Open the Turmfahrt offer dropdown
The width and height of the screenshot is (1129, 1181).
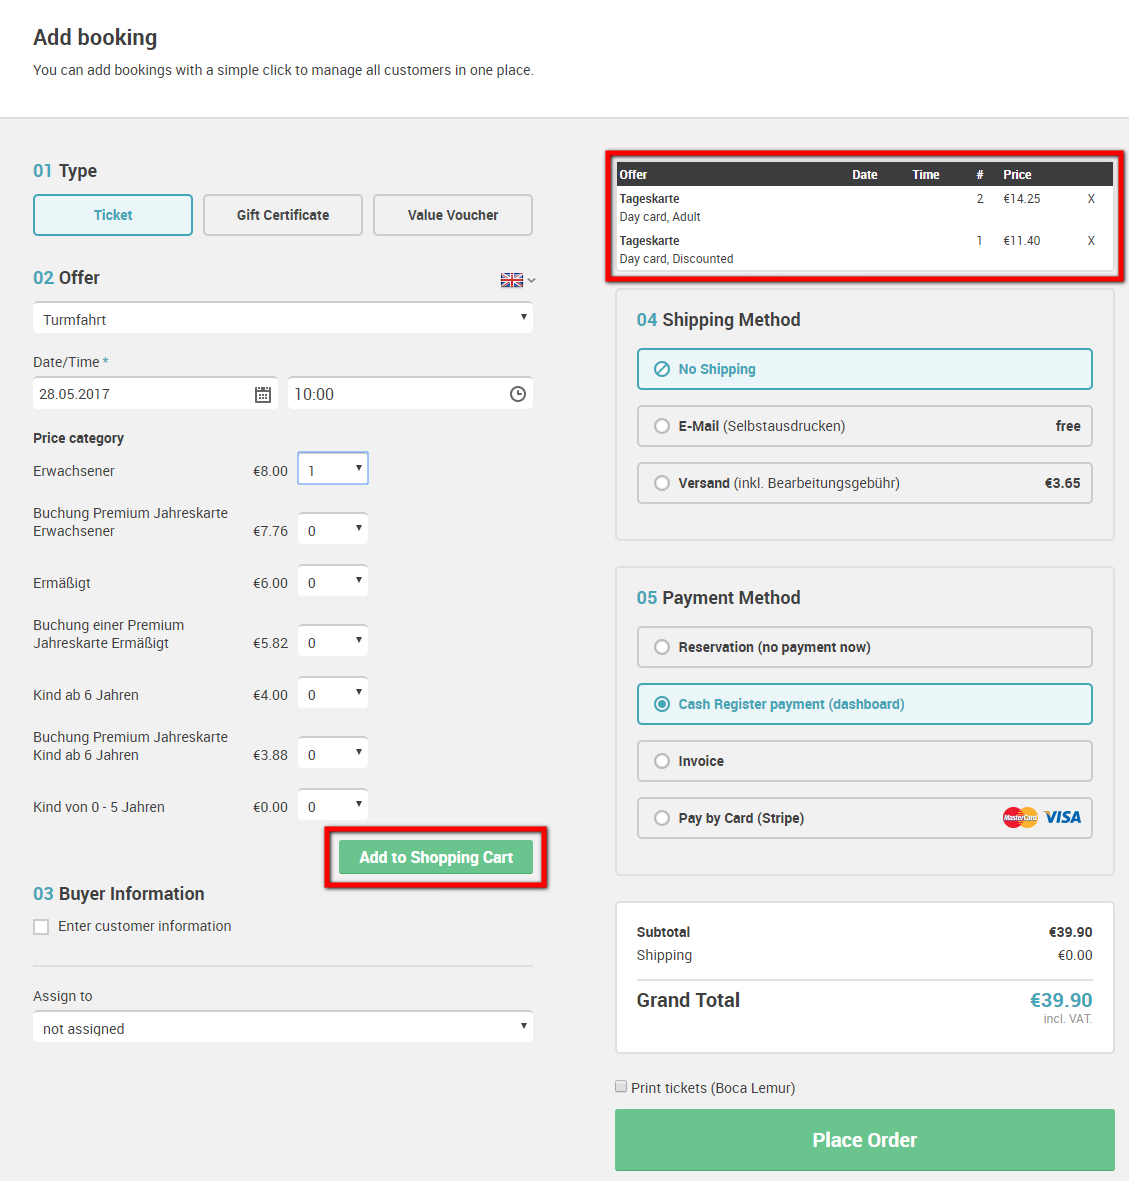282,319
